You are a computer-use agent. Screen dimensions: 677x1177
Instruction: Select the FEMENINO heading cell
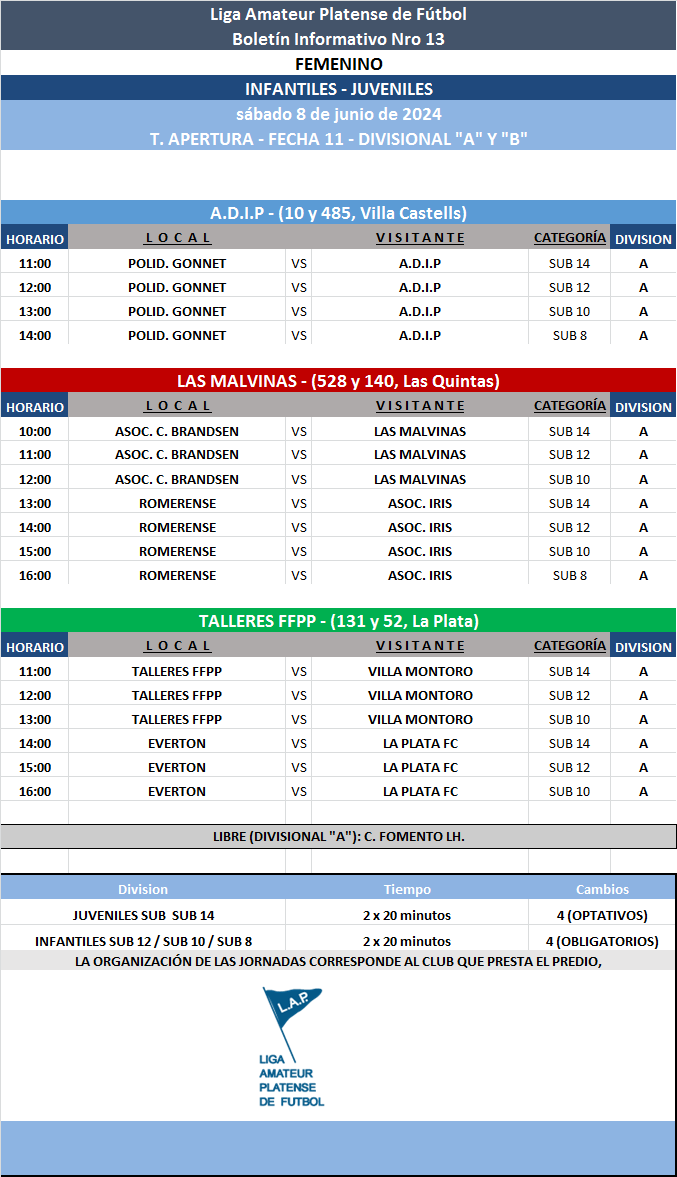click(338, 64)
